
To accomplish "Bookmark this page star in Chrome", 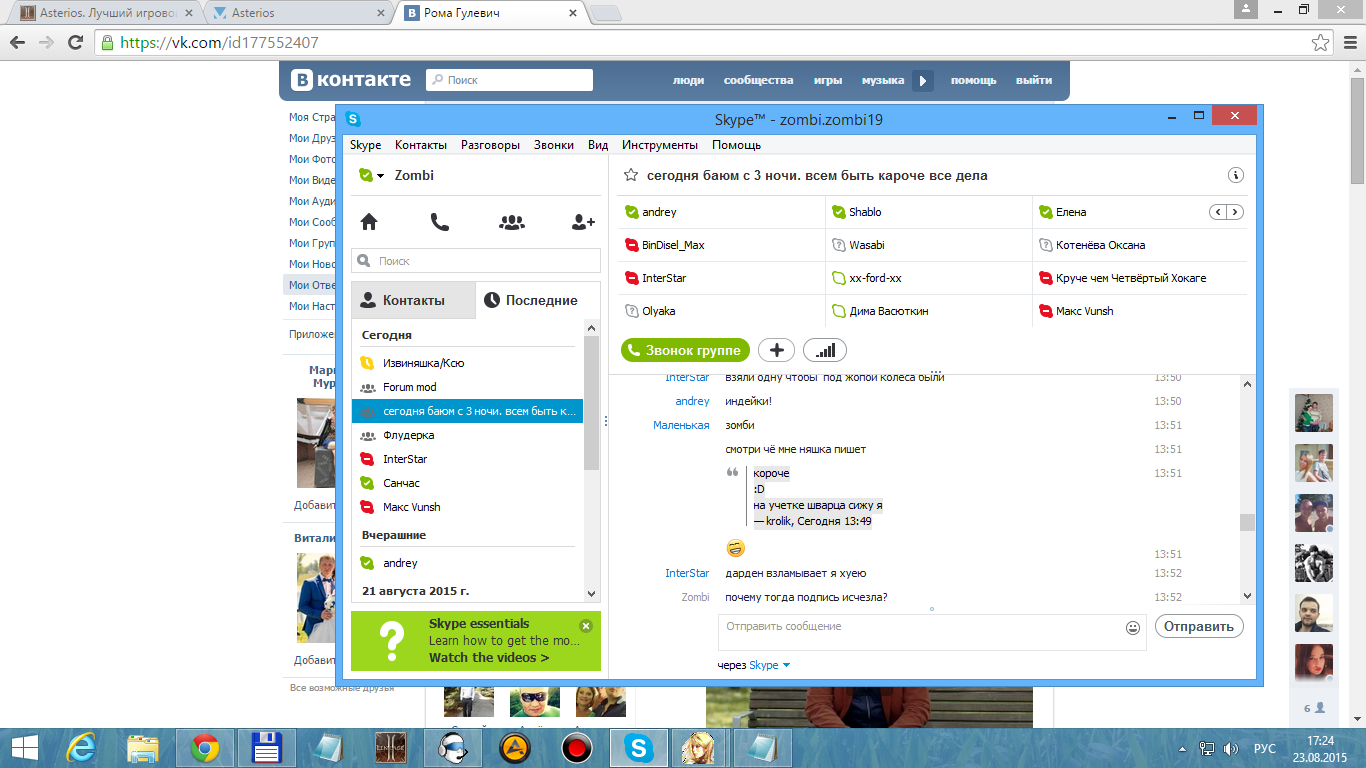I will click(1321, 43).
